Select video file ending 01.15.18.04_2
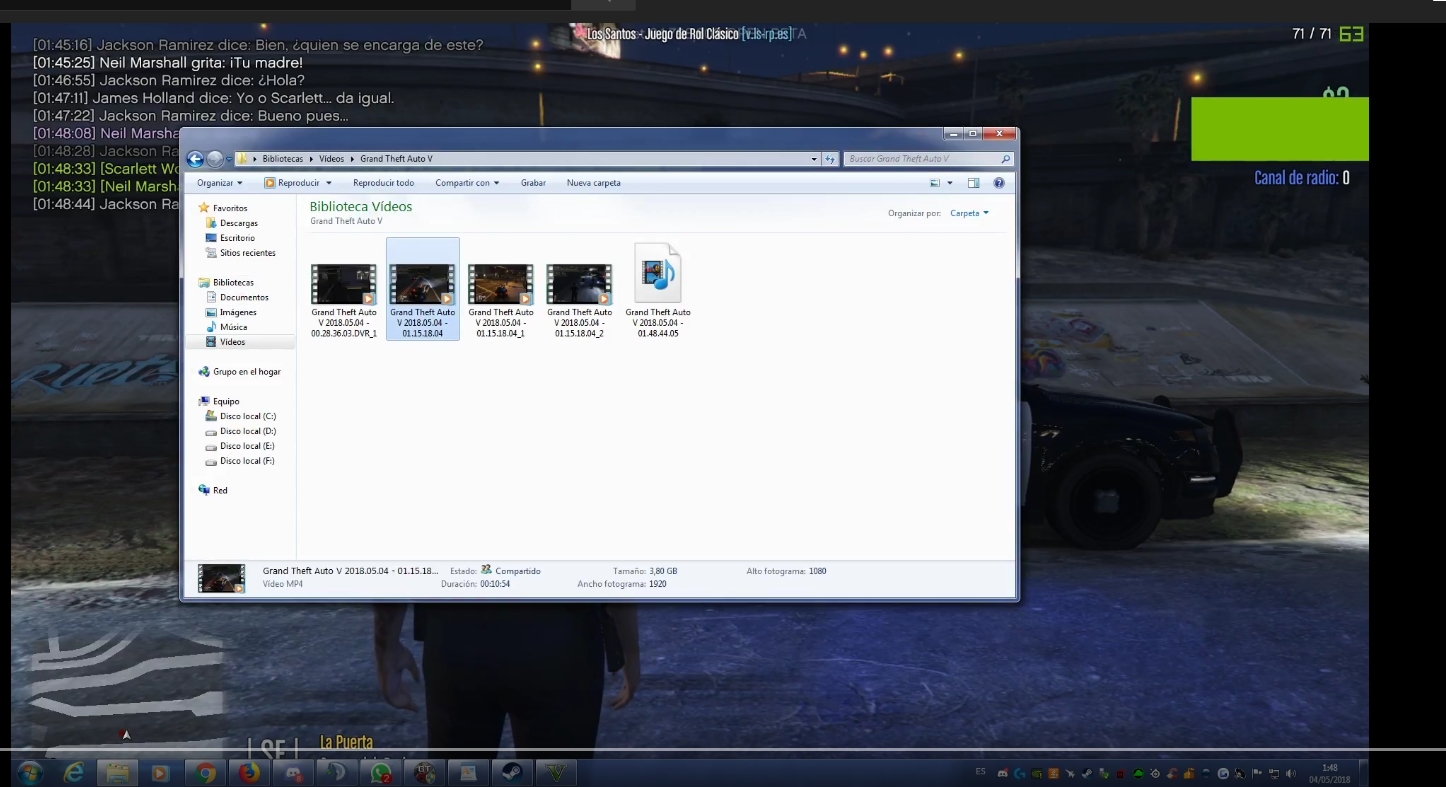This screenshot has height=787, width=1446. pos(579,300)
